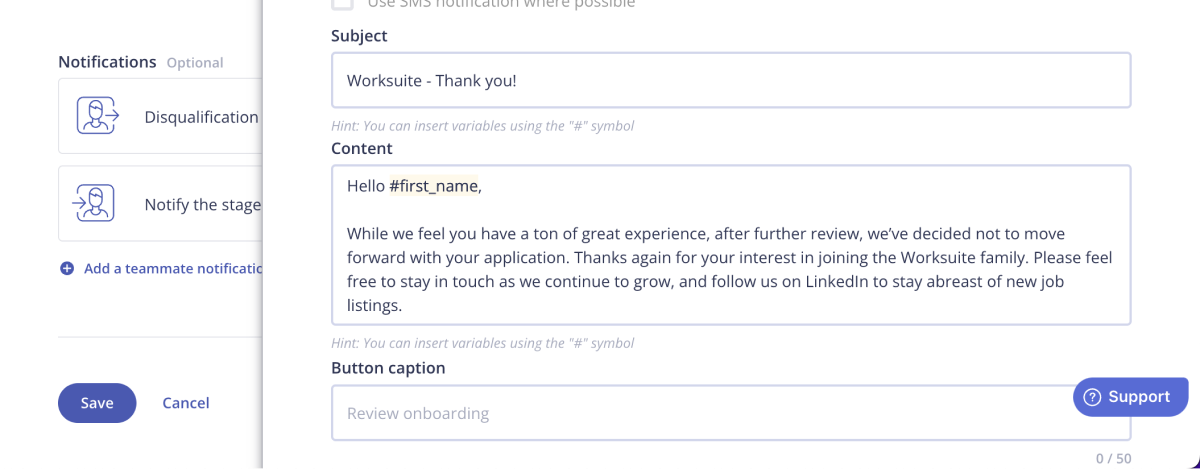Viewport: 1200px width, 469px height.
Task: Click the Button caption label
Action: click(x=388, y=368)
